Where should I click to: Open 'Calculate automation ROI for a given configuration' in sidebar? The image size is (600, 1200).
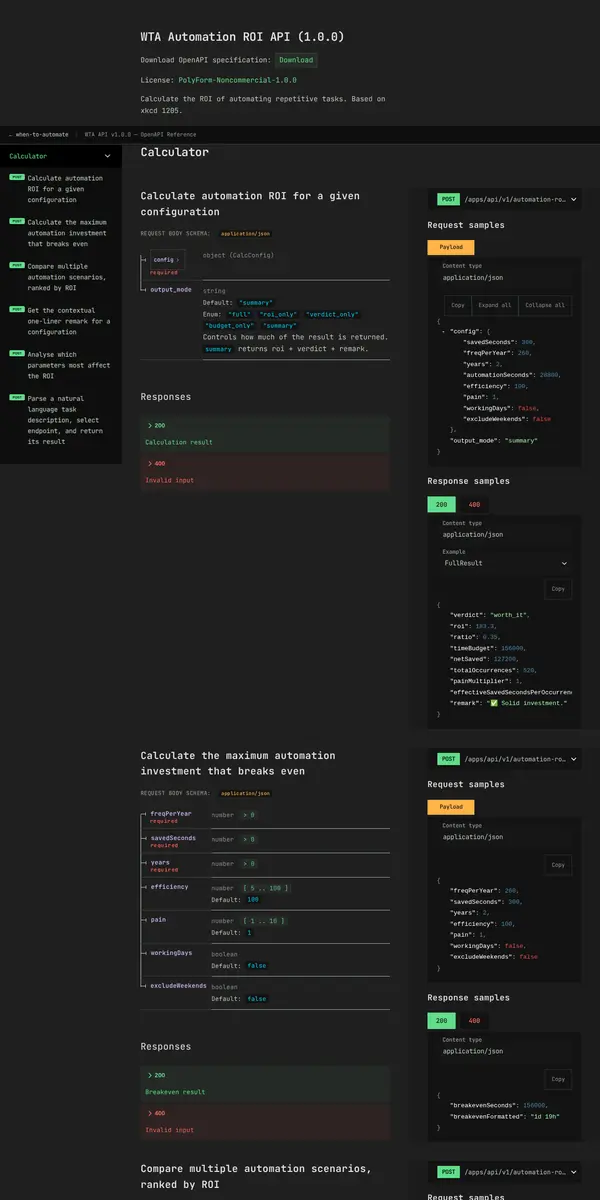61,188
